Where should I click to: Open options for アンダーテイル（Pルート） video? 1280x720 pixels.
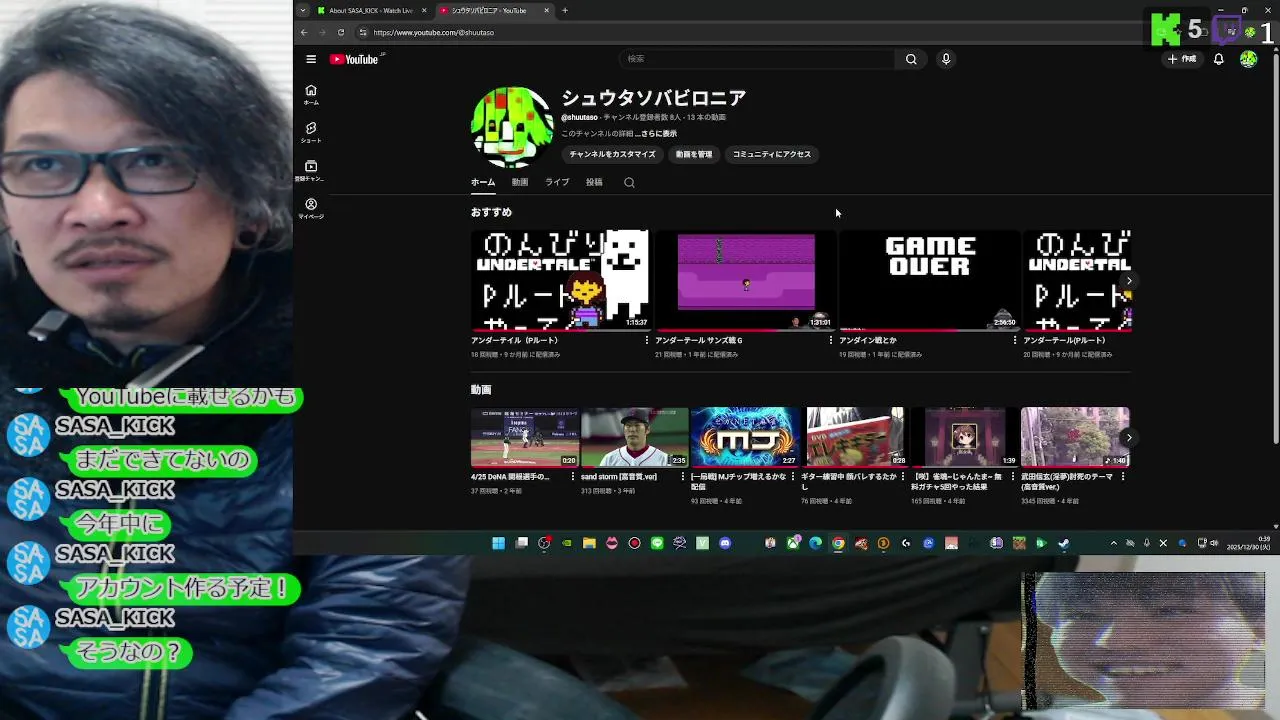646,340
